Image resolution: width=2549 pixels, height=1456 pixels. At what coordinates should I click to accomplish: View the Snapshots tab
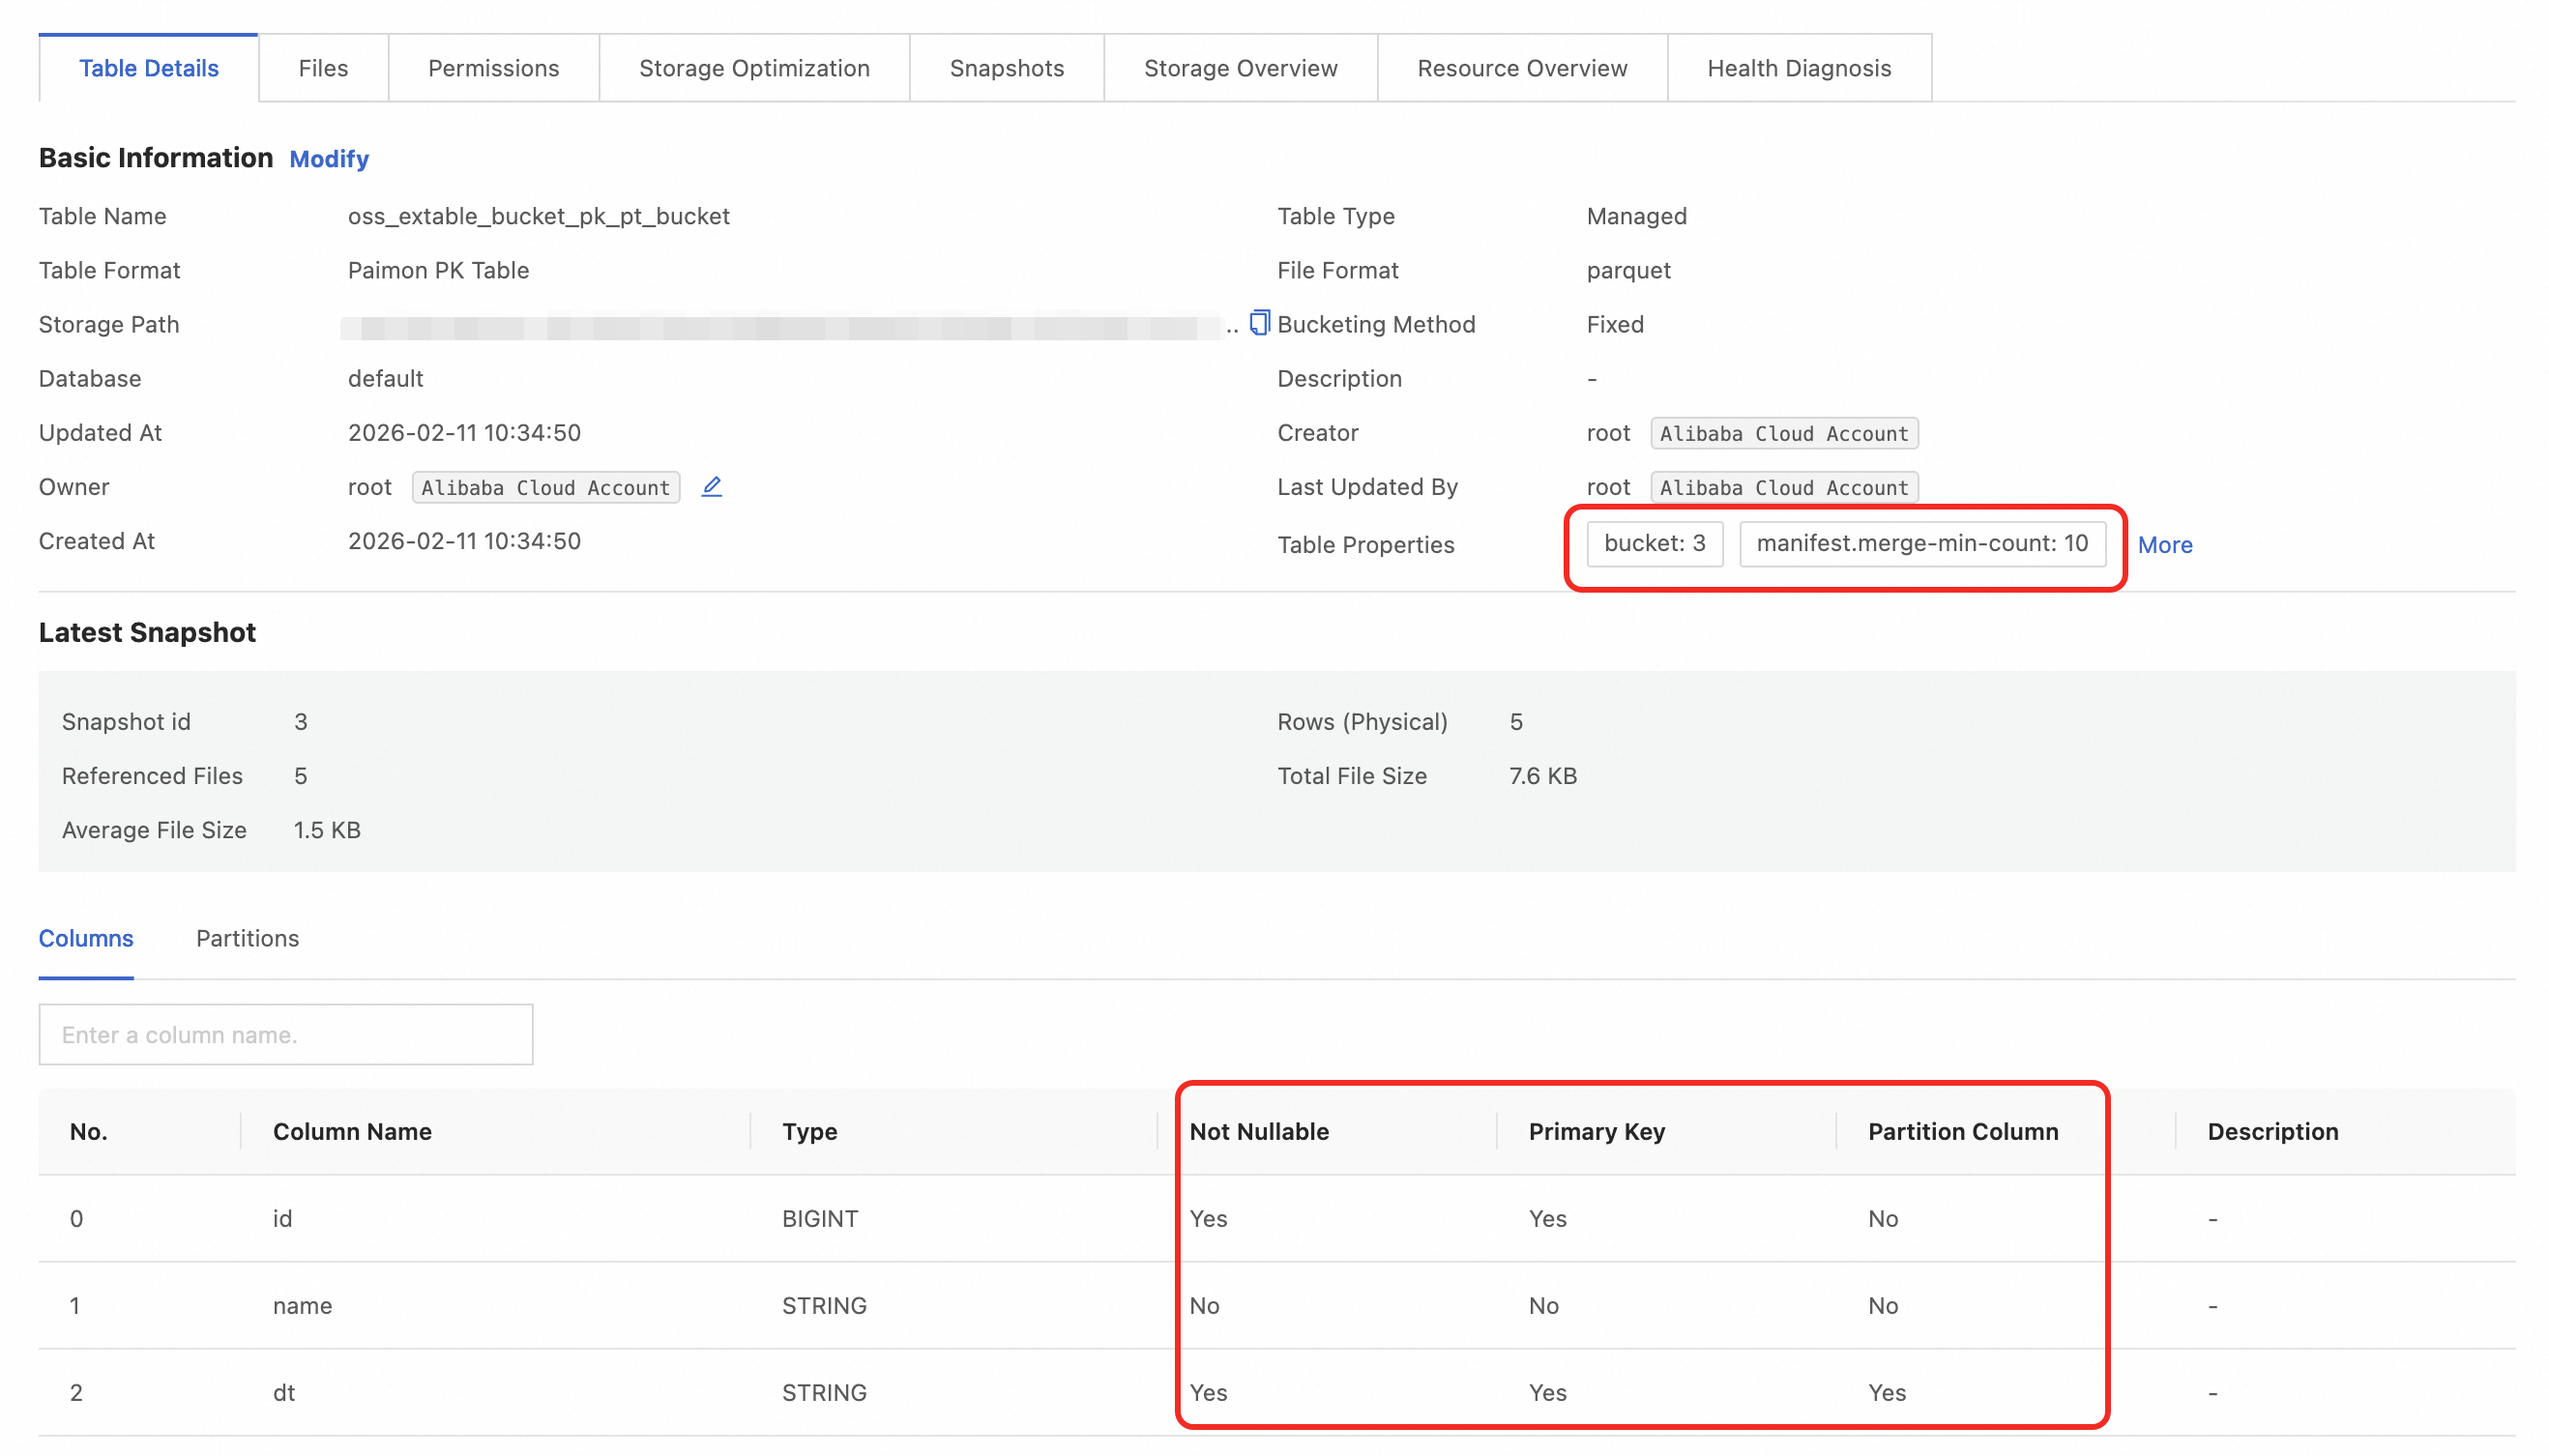click(1006, 68)
